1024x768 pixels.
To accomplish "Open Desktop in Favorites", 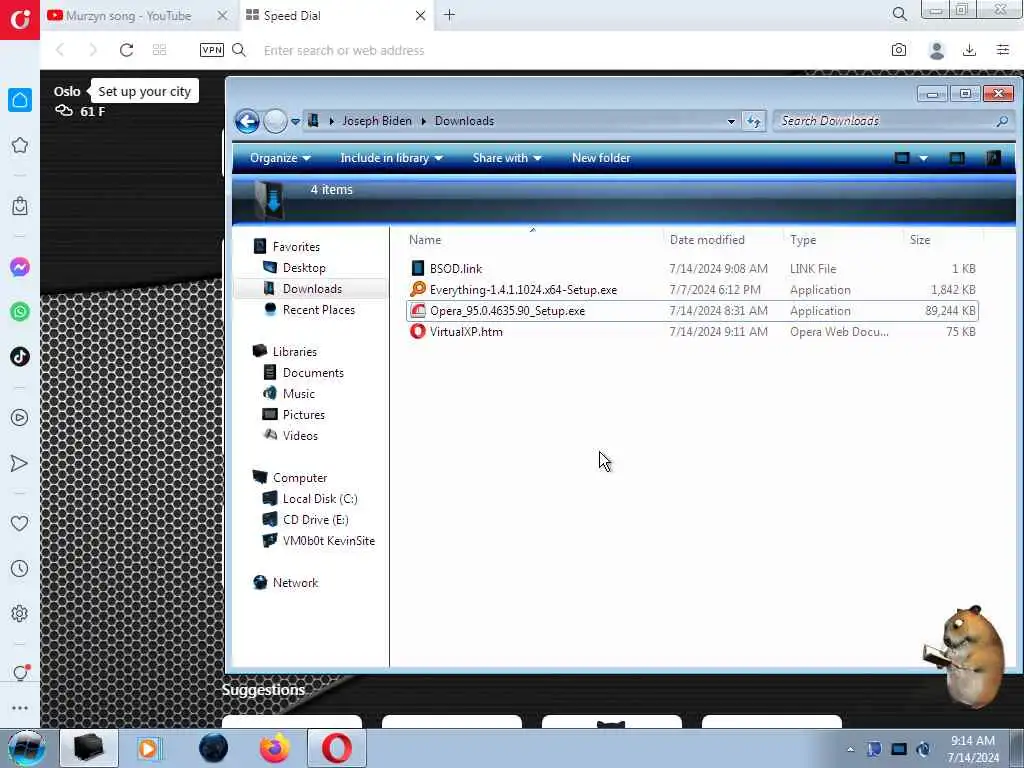I will [x=304, y=268].
